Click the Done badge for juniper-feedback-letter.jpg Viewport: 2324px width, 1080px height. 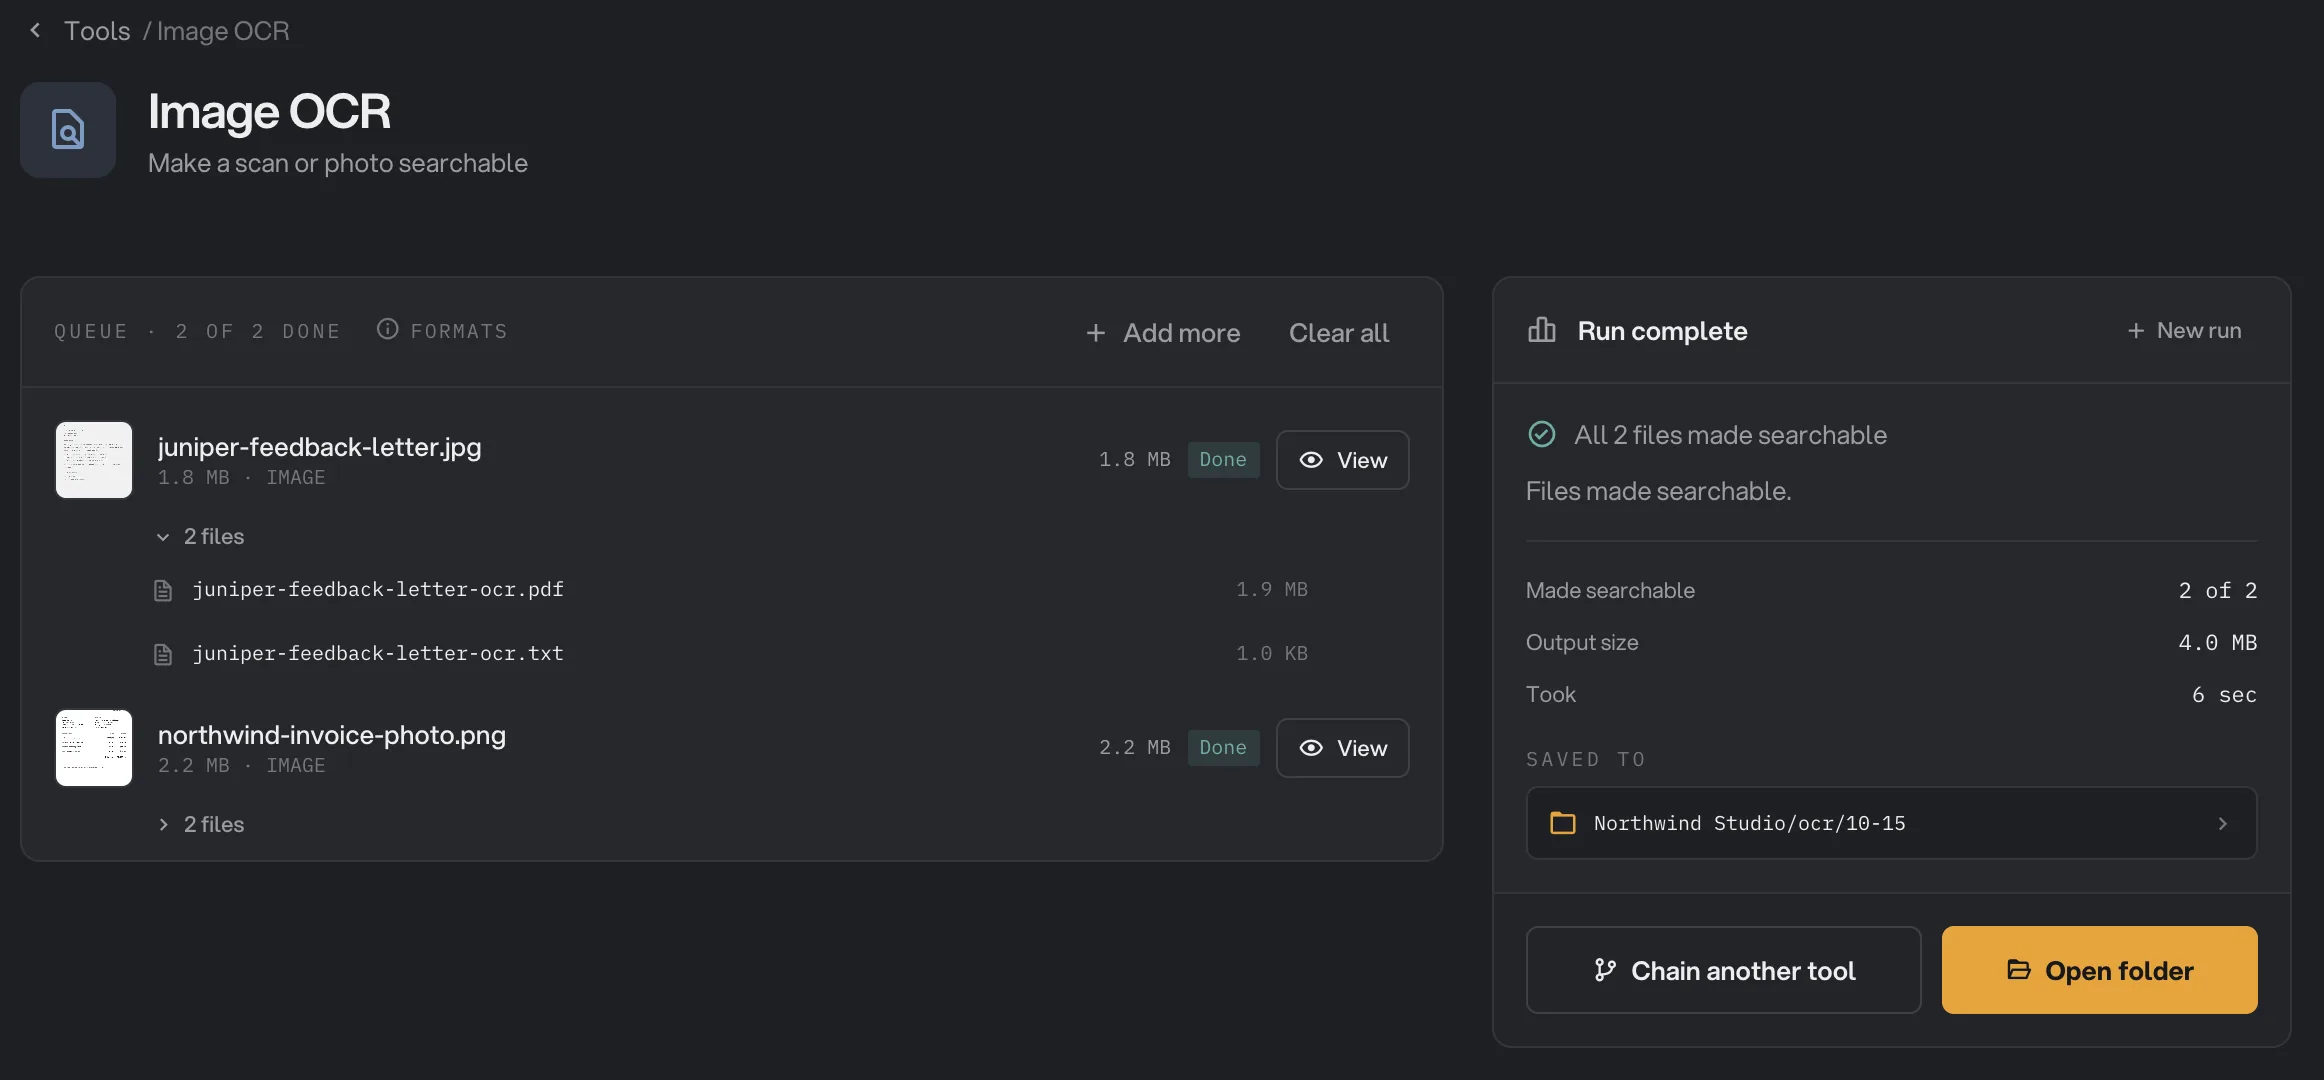[x=1223, y=460]
